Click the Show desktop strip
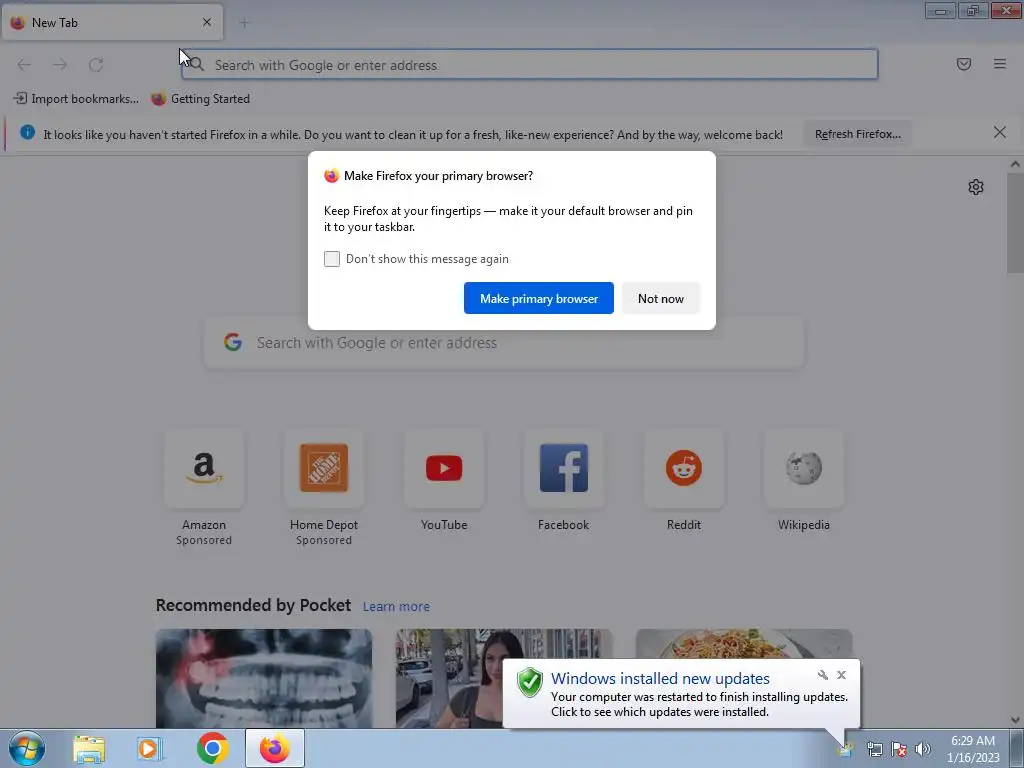This screenshot has height=768, width=1024. [1017, 748]
